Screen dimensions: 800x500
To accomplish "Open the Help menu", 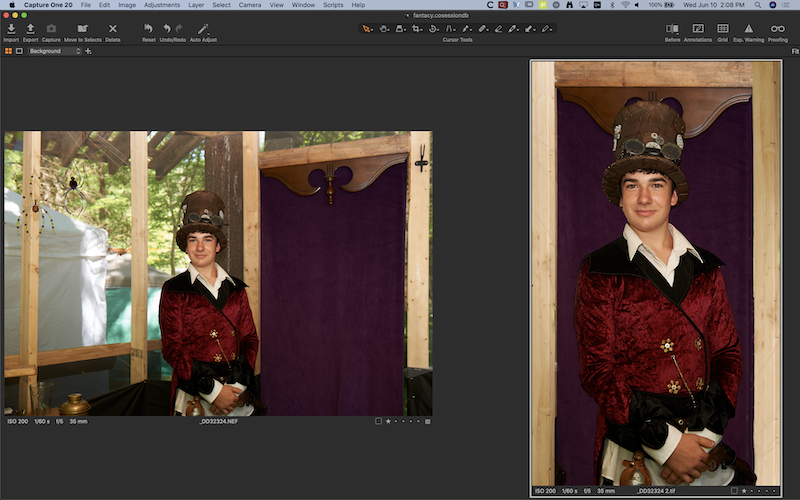I will [358, 5].
